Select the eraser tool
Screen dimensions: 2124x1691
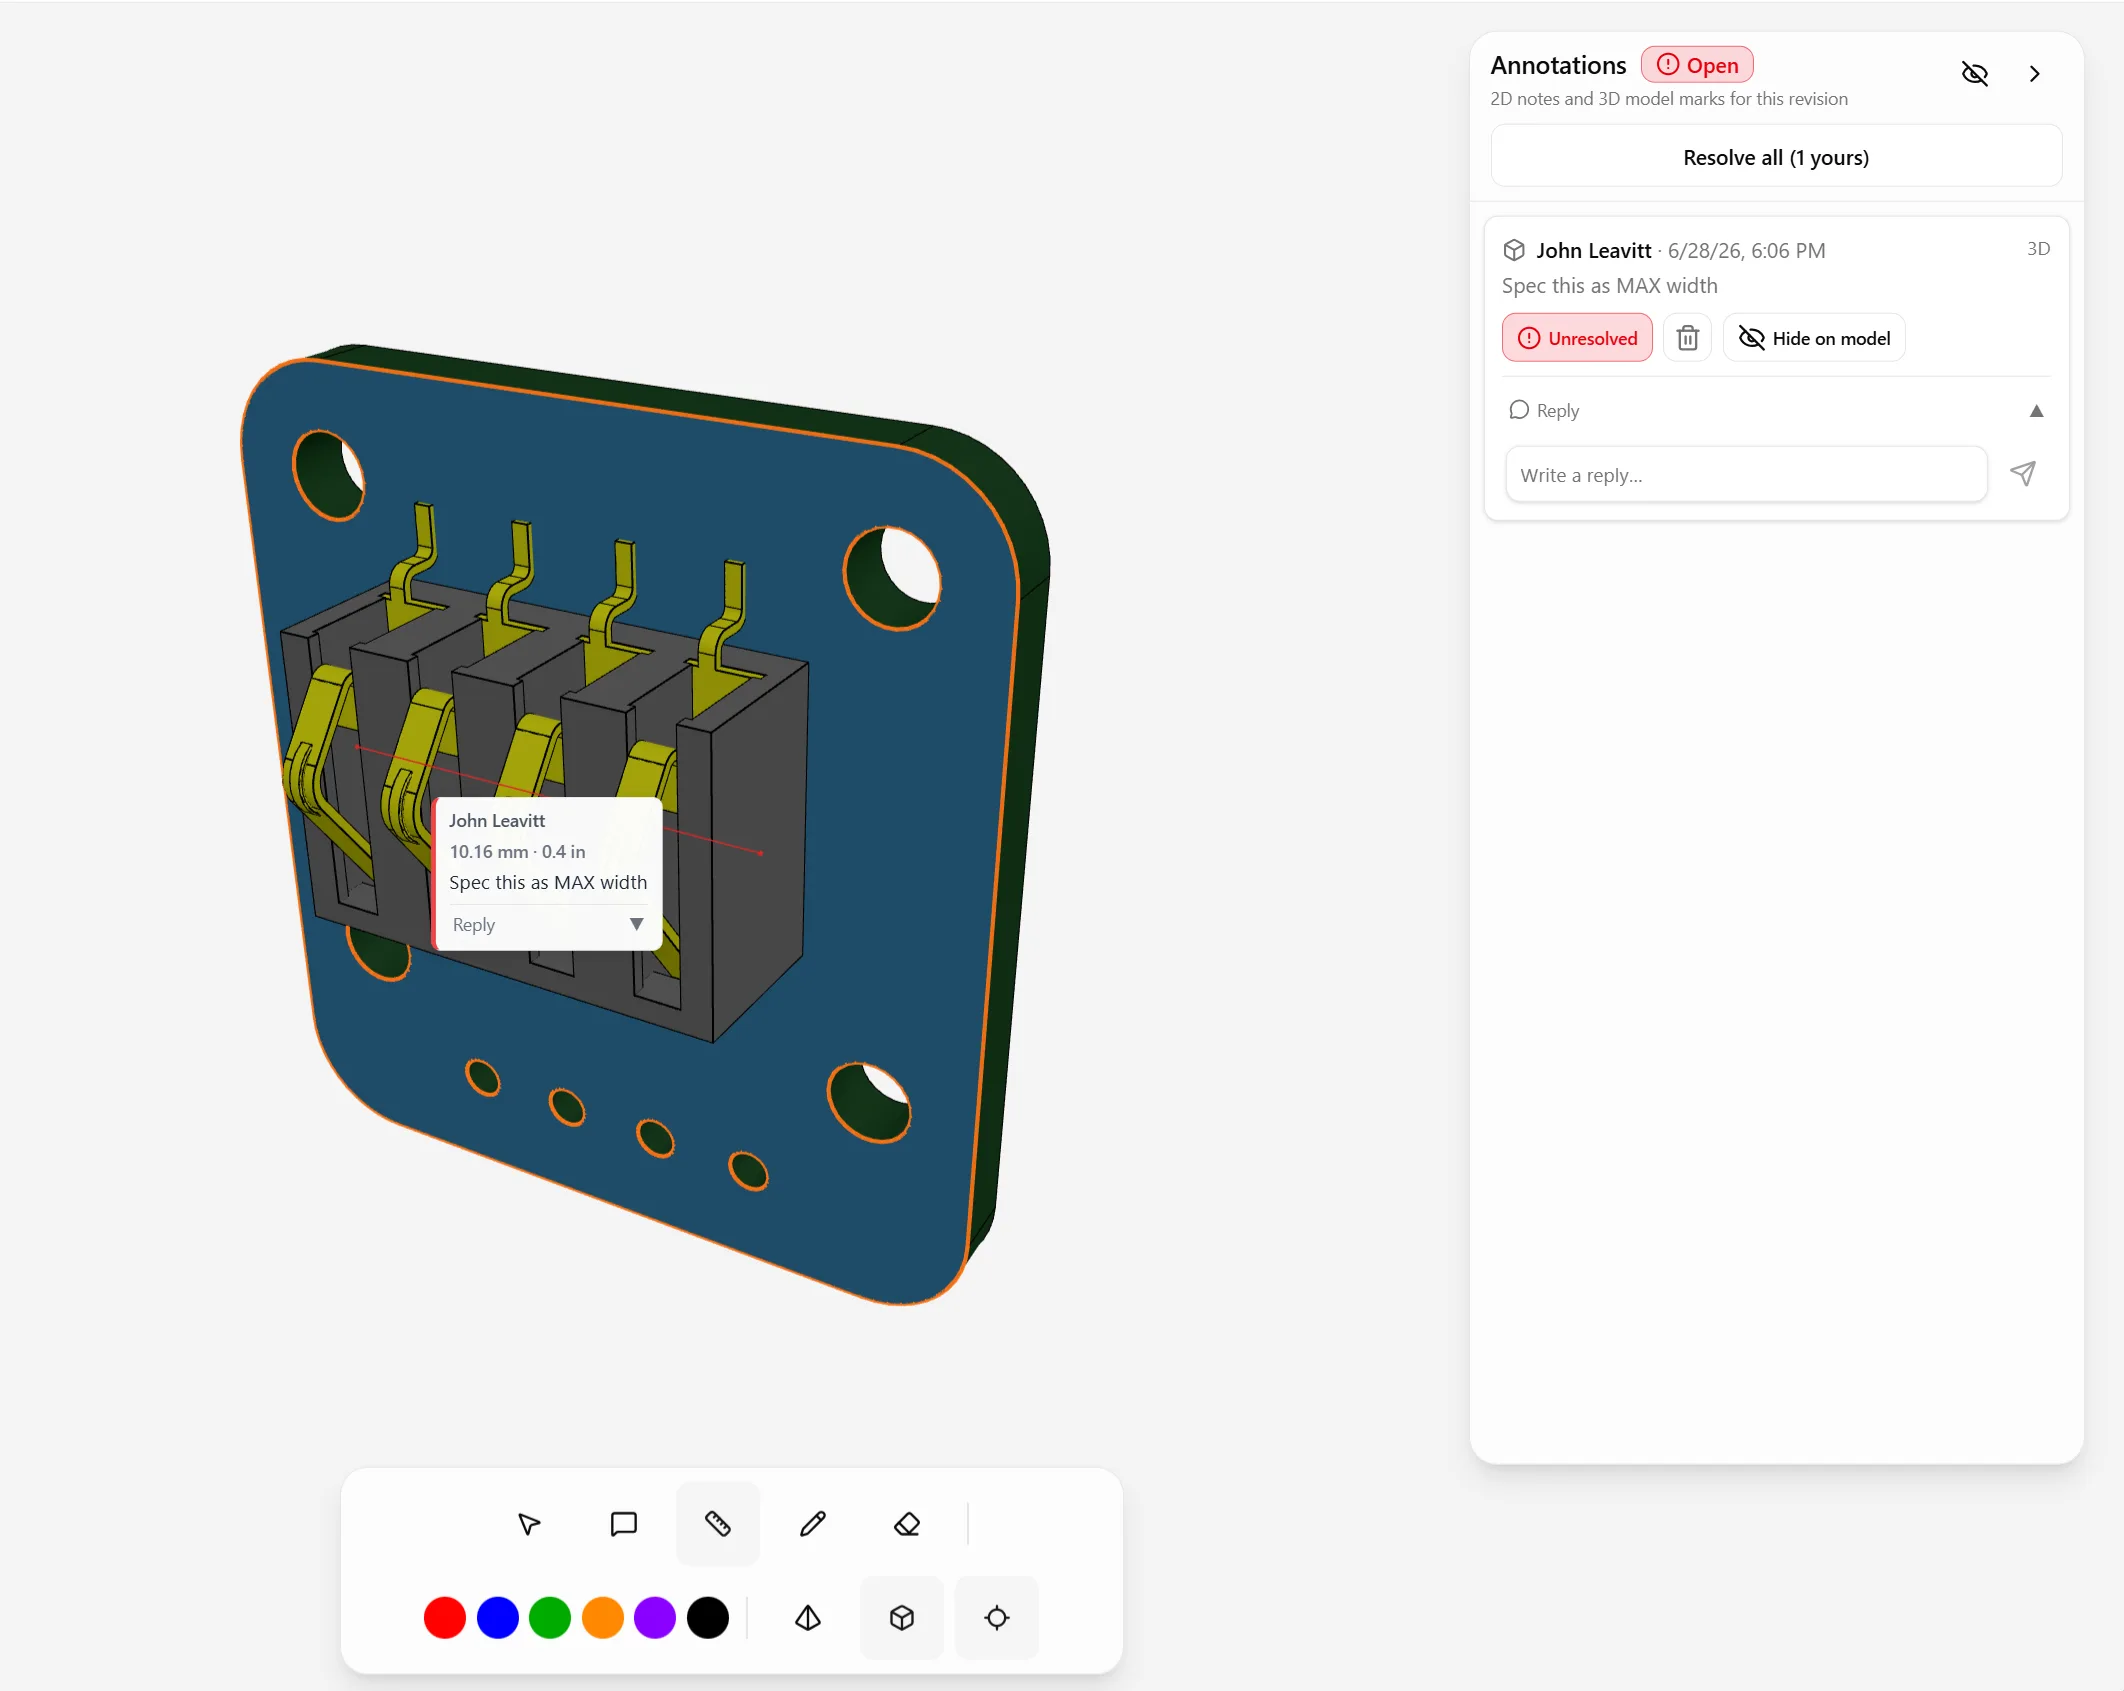[907, 1524]
